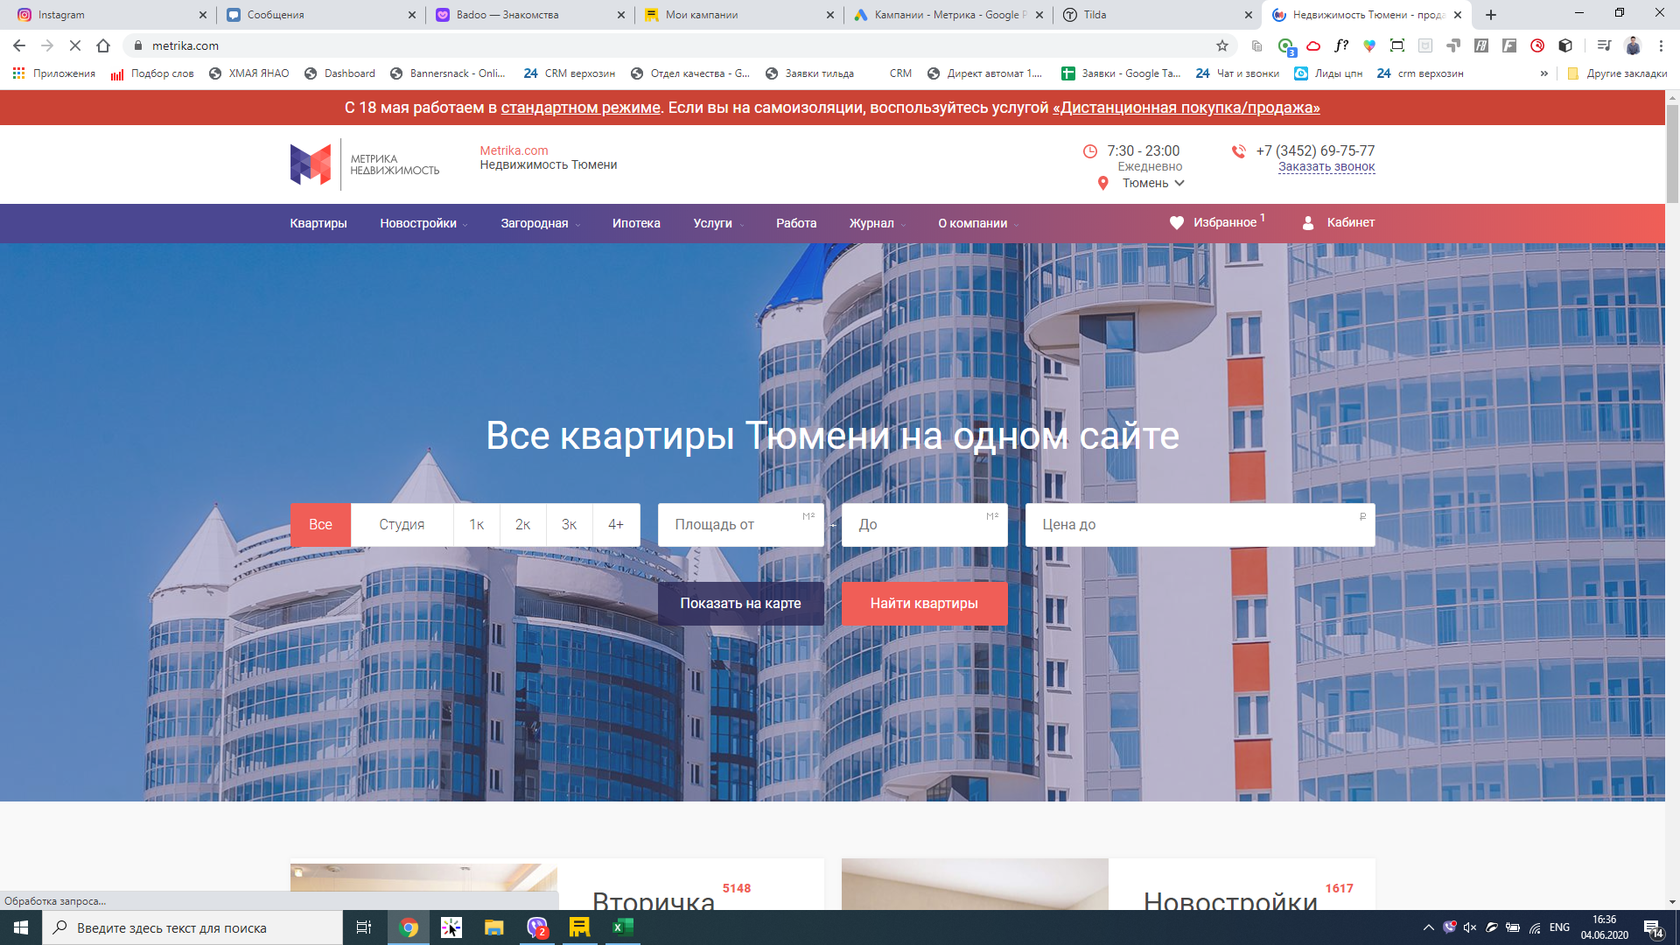Switch to the Сообщения tab
The image size is (1680, 945).
pyautogui.click(x=320, y=15)
